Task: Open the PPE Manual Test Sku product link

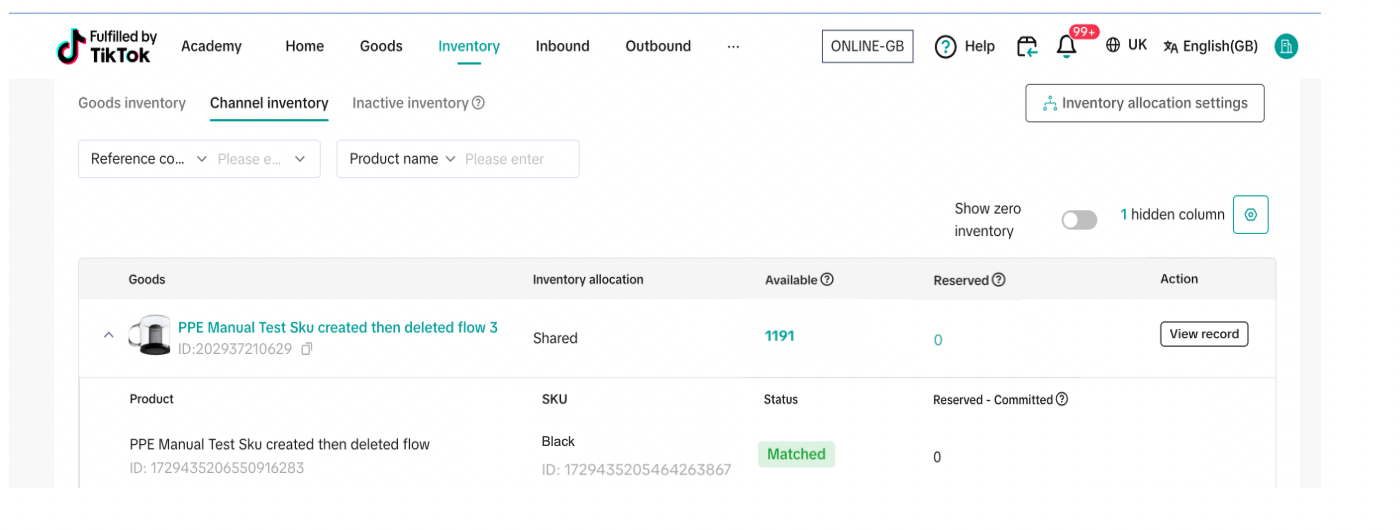Action: 337,327
